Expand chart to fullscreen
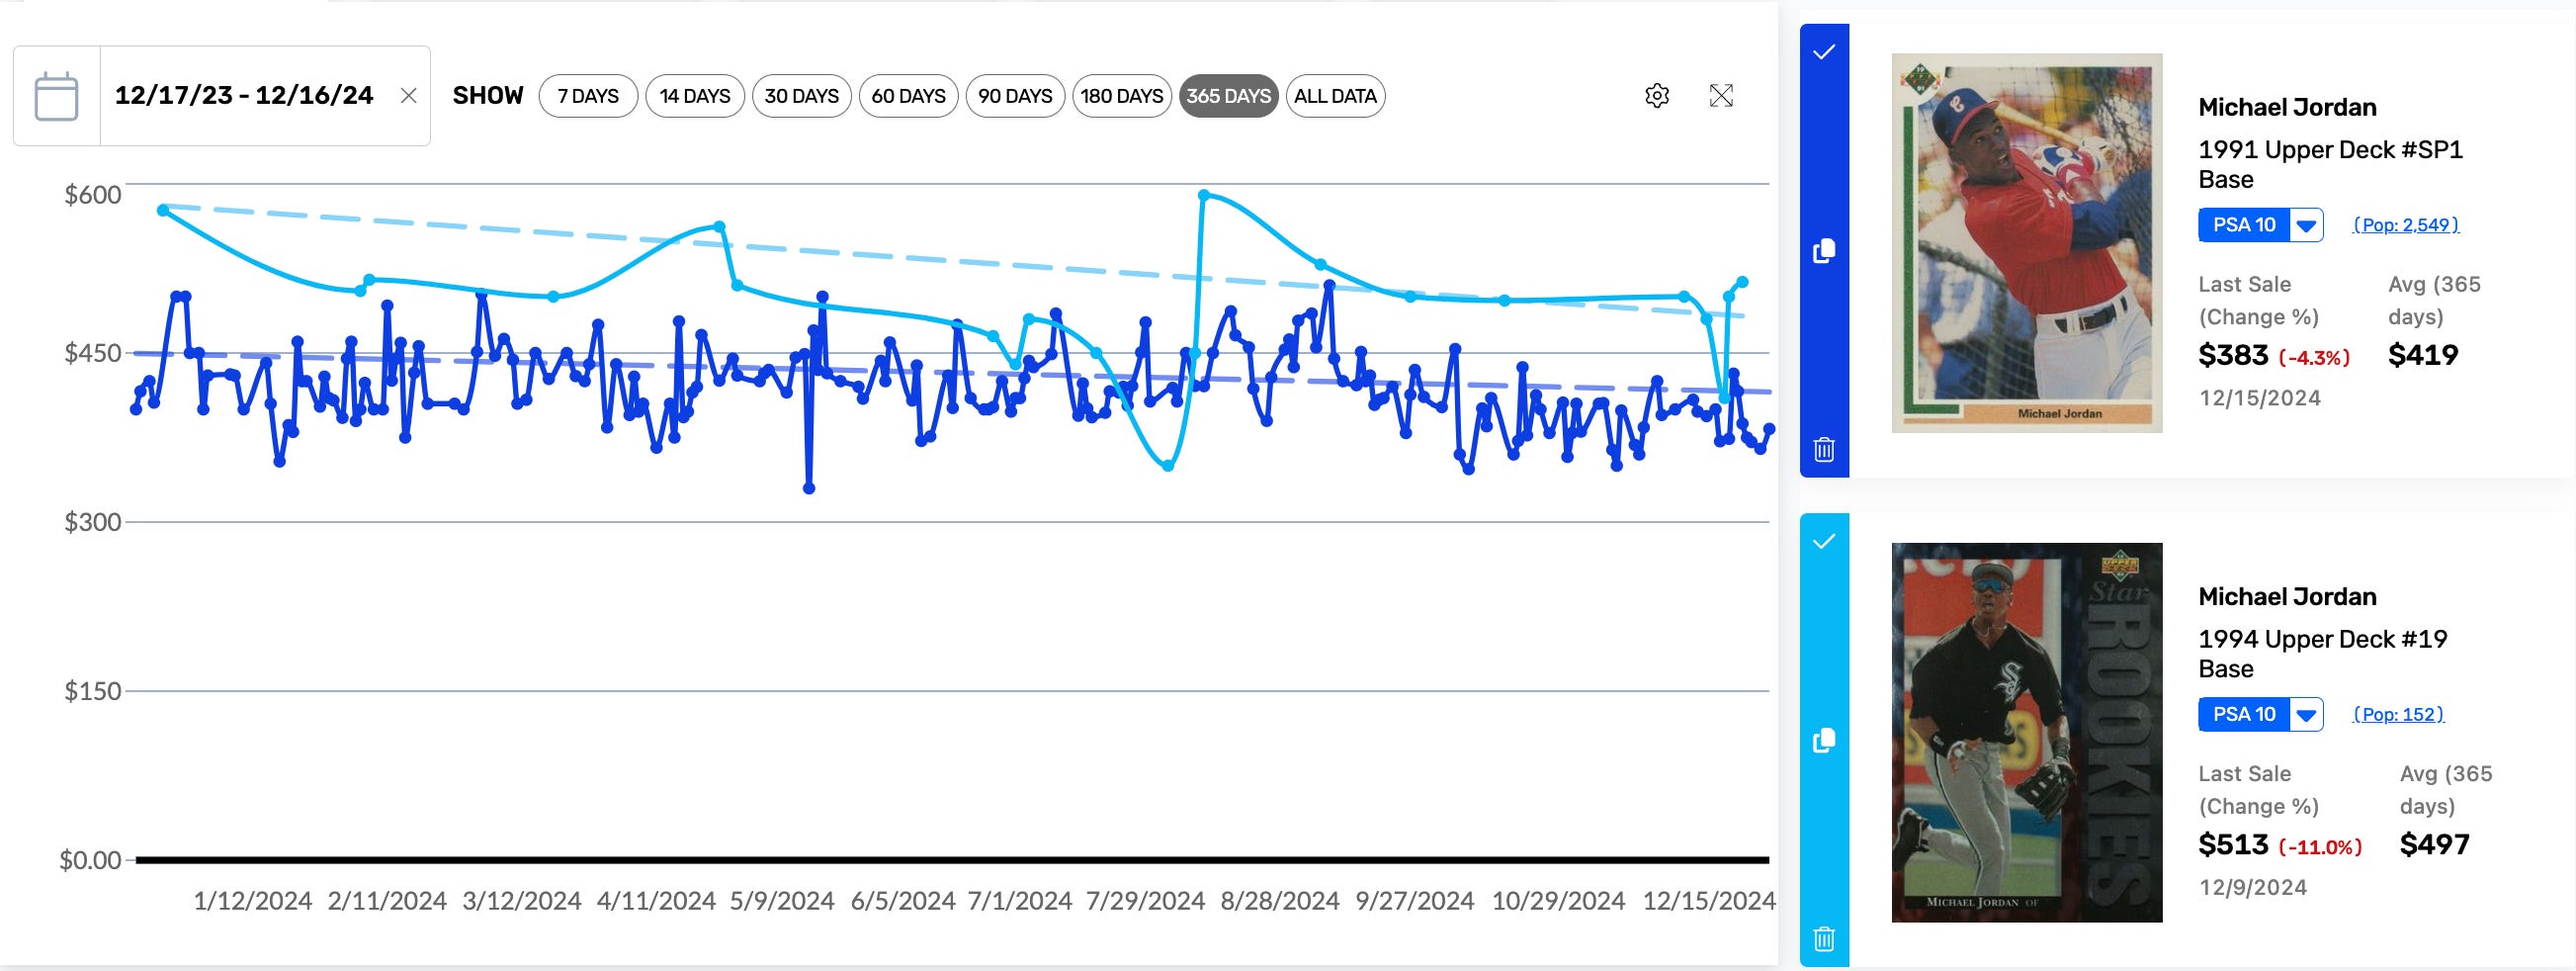2576x971 pixels. click(1721, 96)
